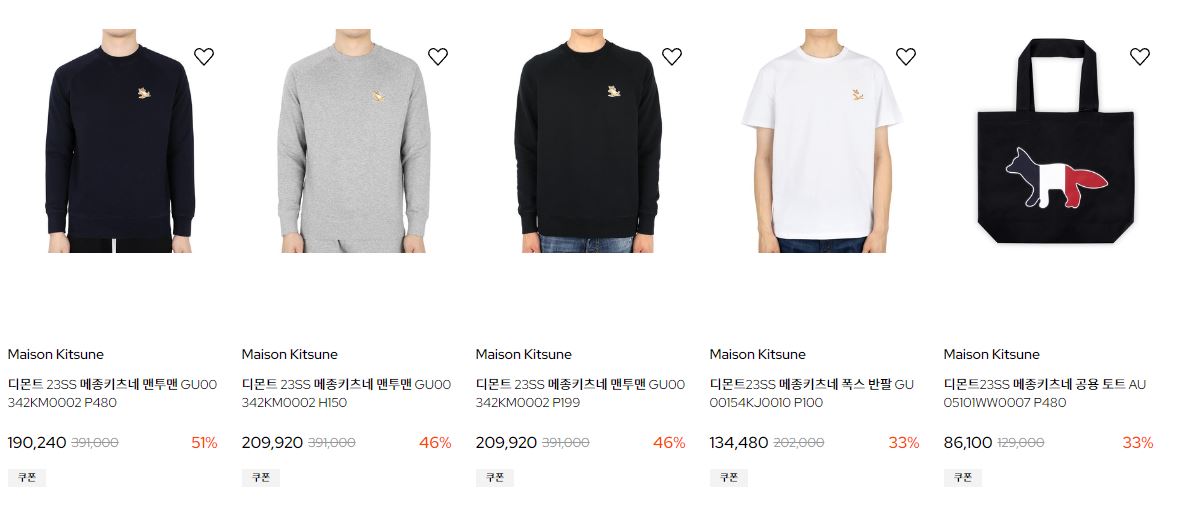Select white t-shirt product image

(x=822, y=141)
